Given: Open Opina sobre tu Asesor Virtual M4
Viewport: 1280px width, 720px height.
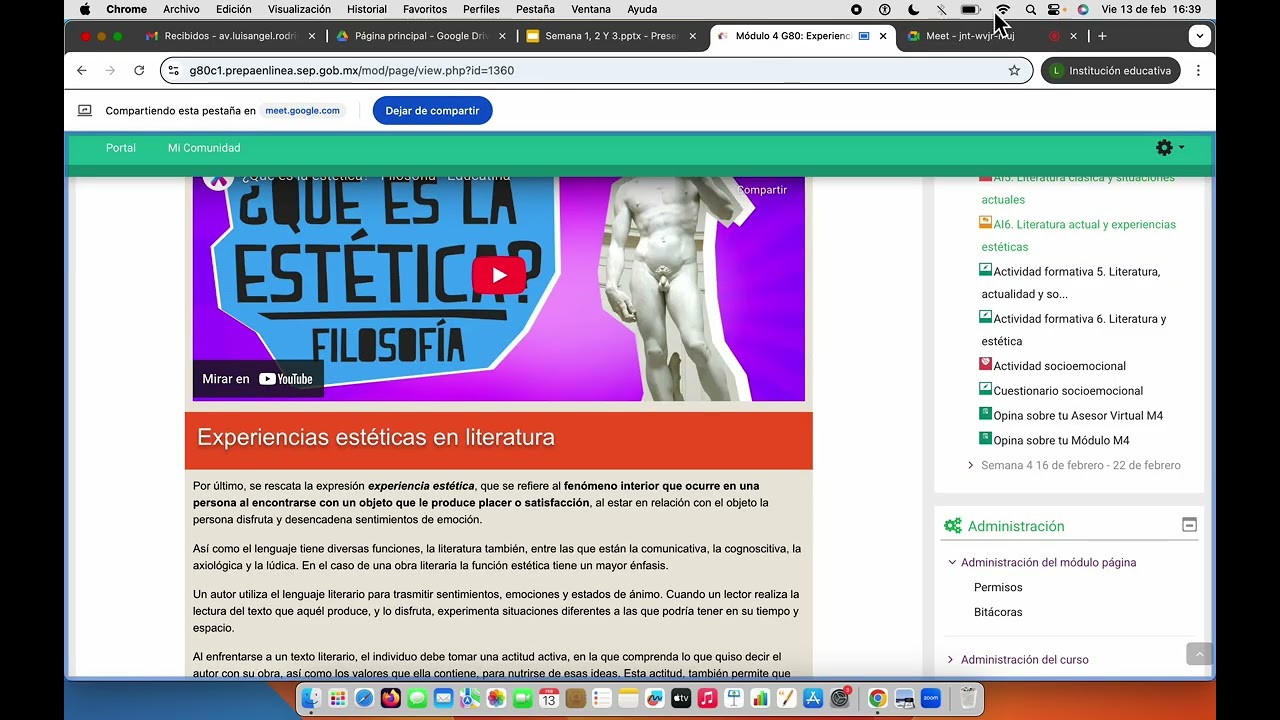Looking at the screenshot, I should 1078,416.
